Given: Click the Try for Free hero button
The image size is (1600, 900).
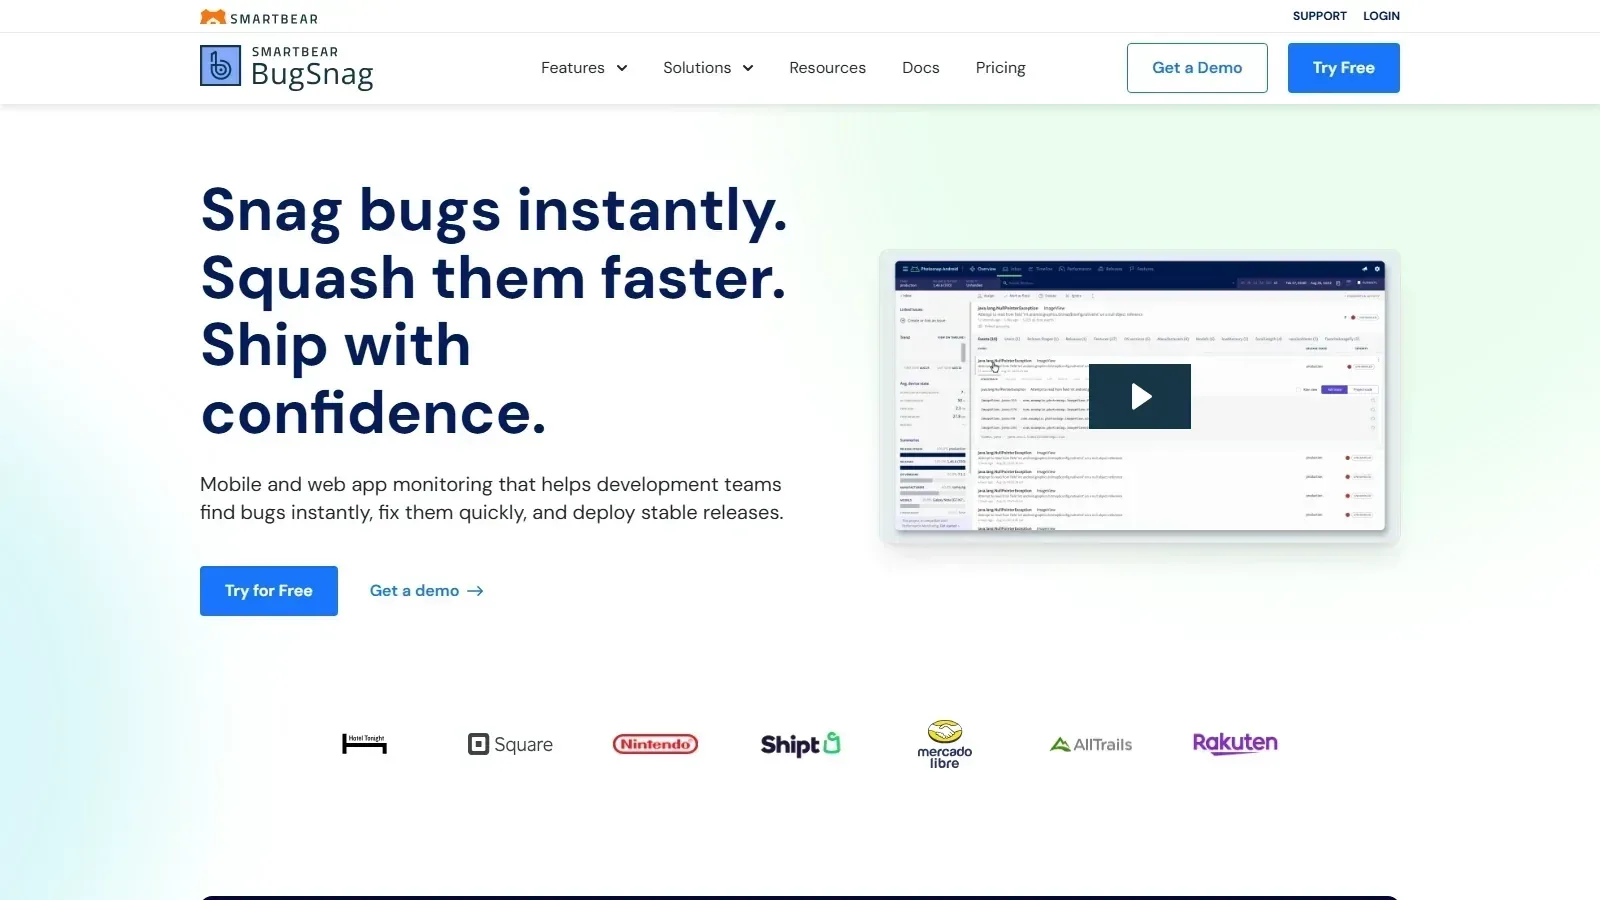Looking at the screenshot, I should pos(269,591).
